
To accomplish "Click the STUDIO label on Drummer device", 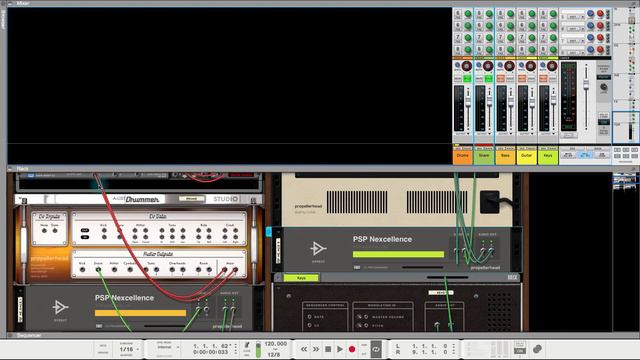I will (225, 199).
